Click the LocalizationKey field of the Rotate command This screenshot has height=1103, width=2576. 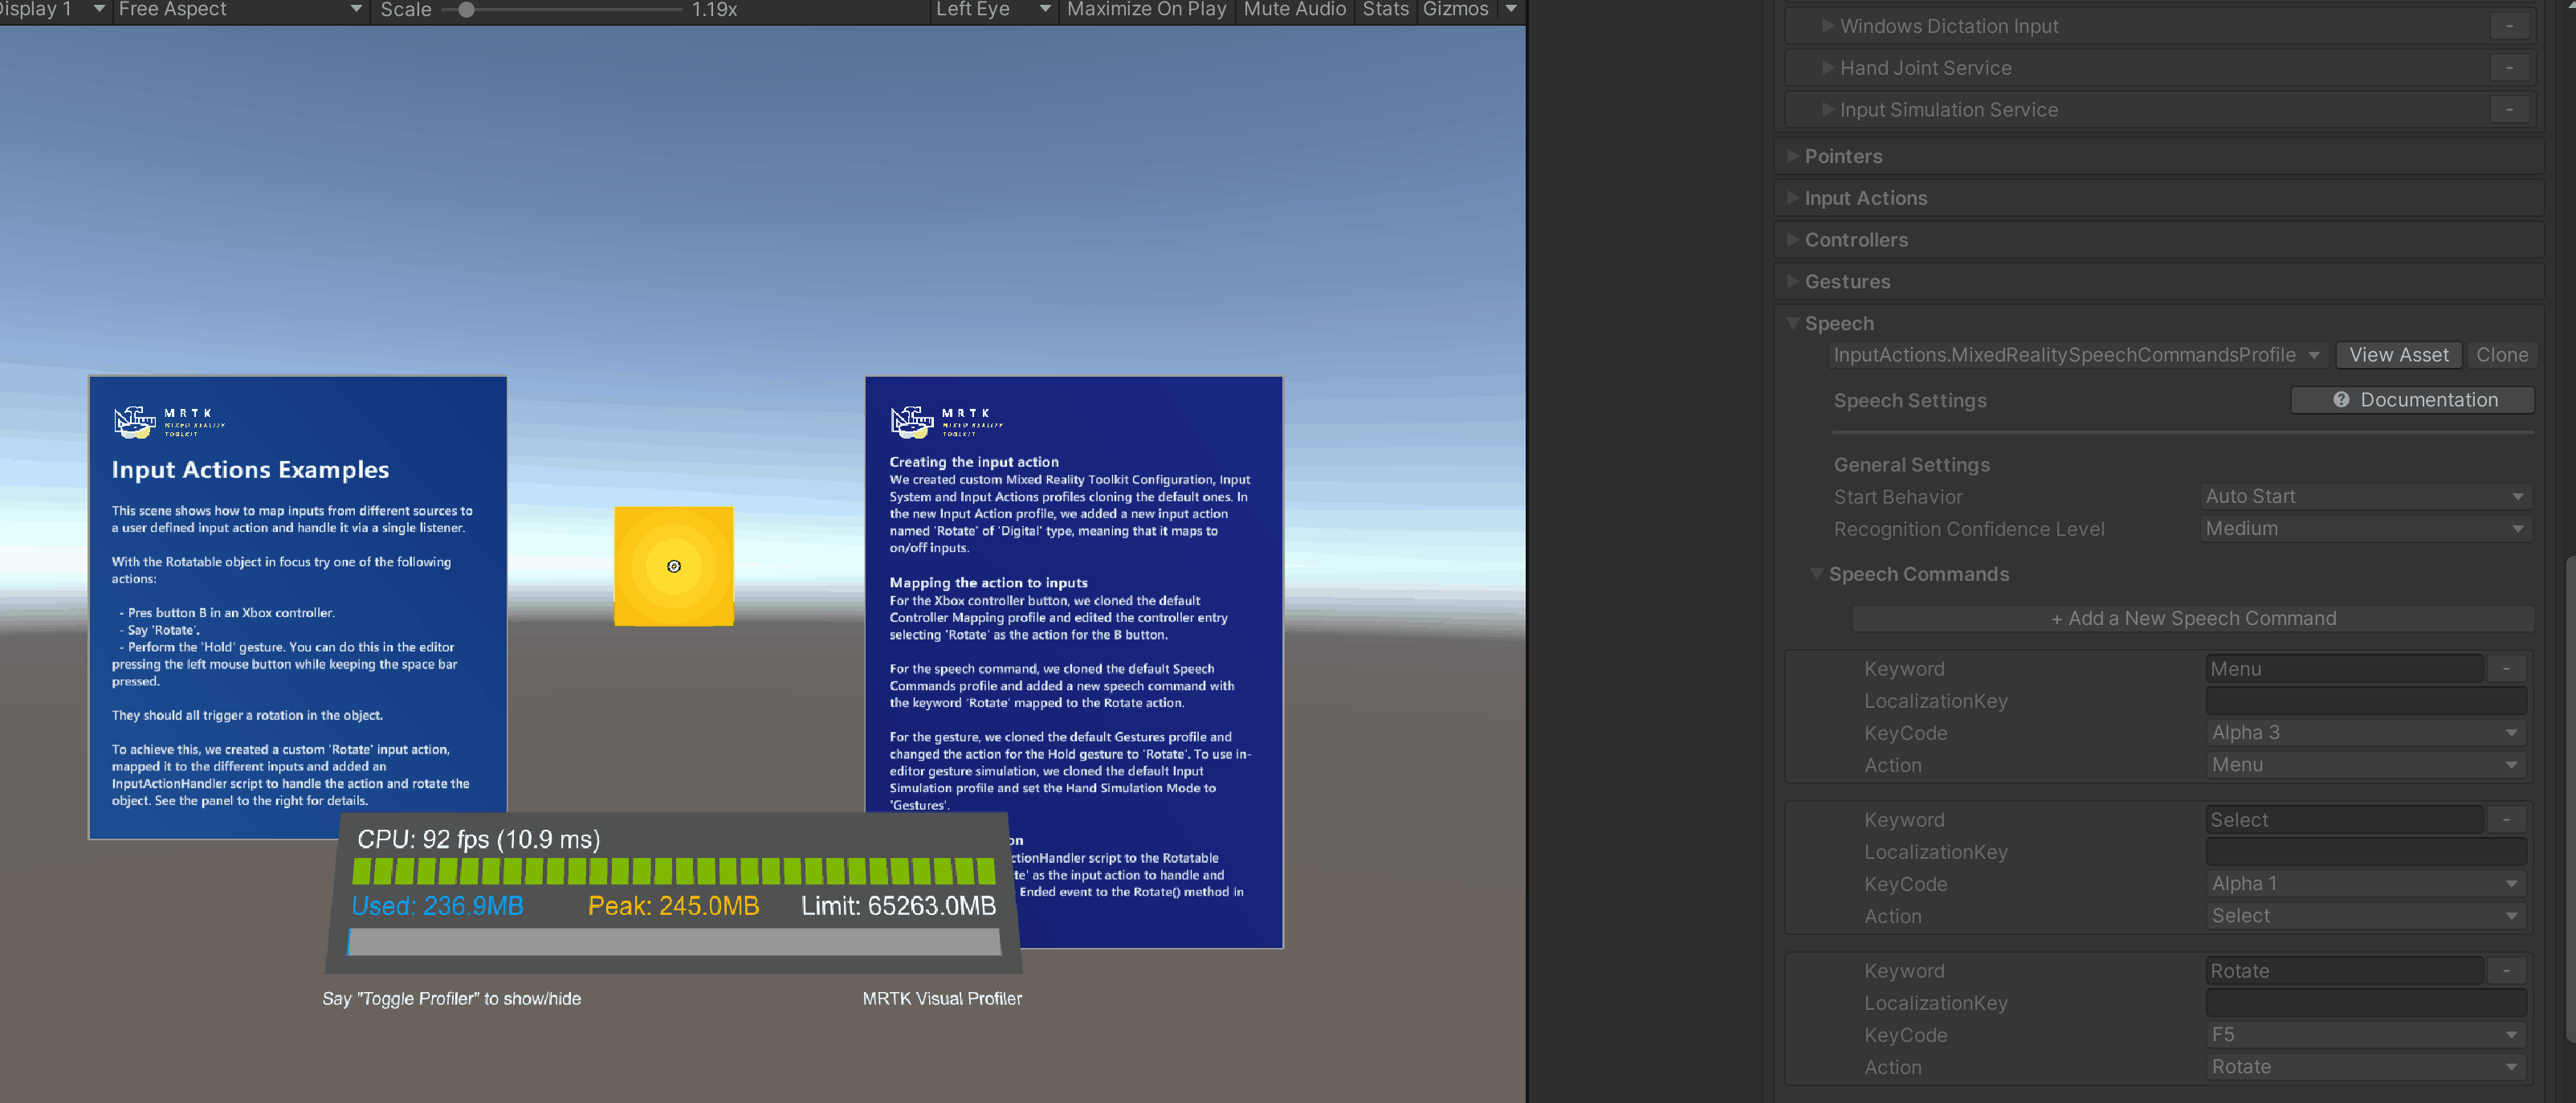2364,1002
